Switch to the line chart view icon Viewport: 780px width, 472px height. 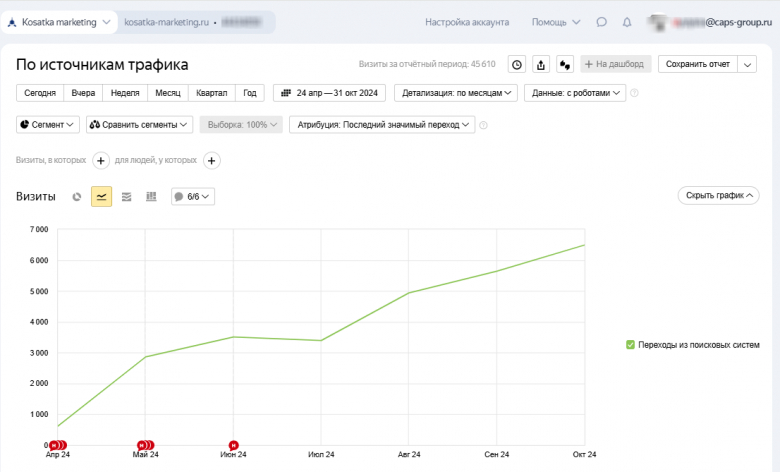pos(101,197)
